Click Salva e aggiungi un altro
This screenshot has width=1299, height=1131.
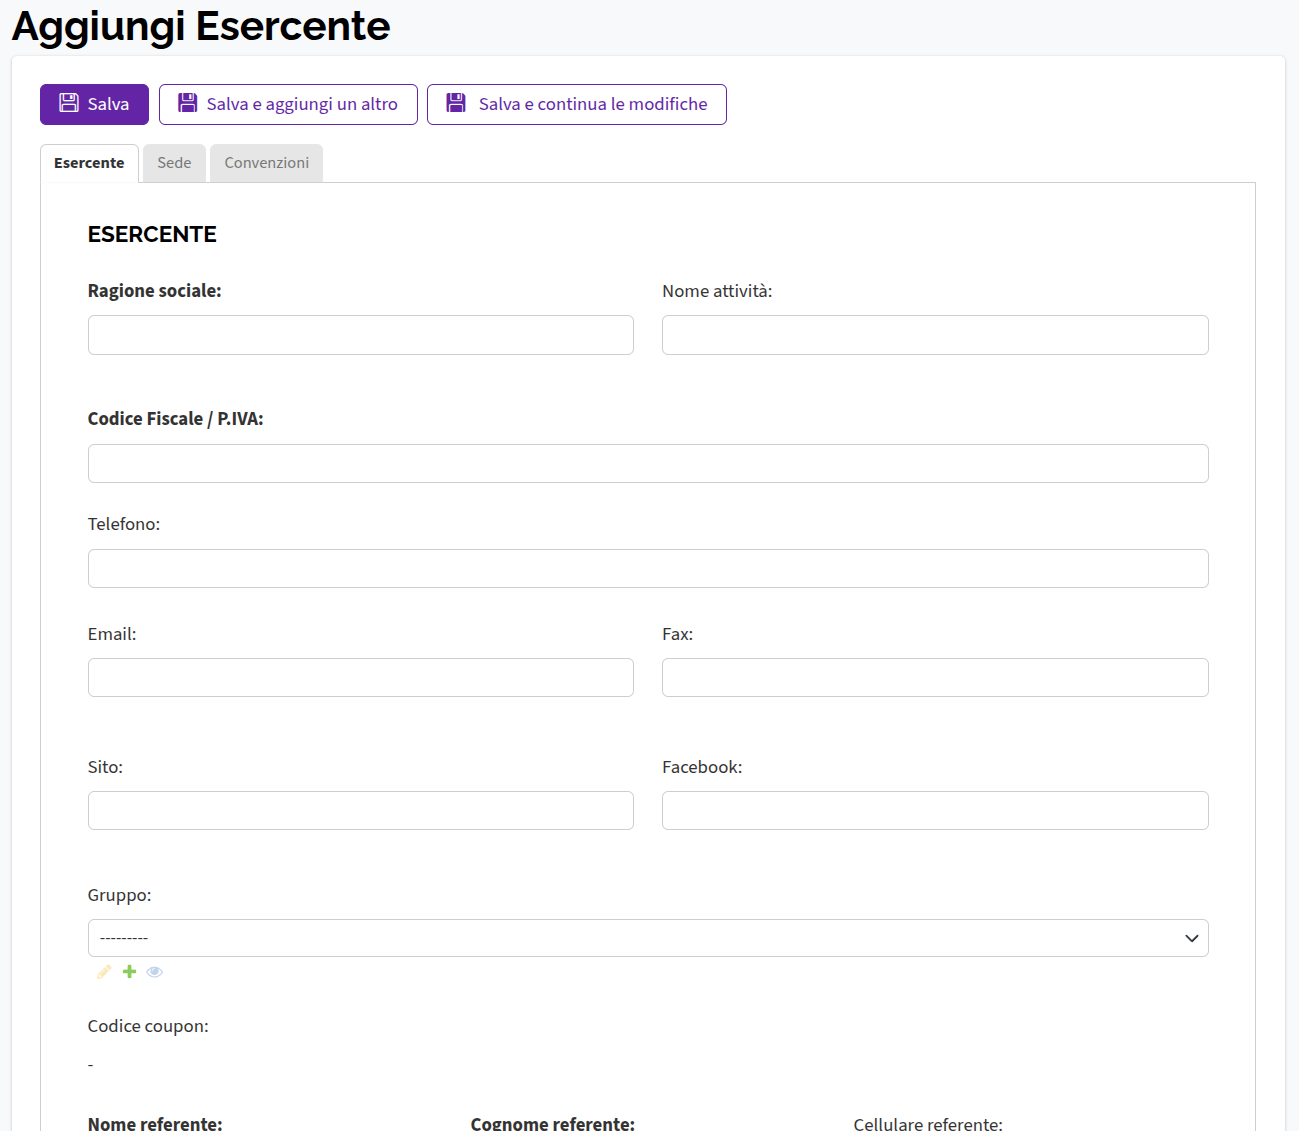(288, 104)
